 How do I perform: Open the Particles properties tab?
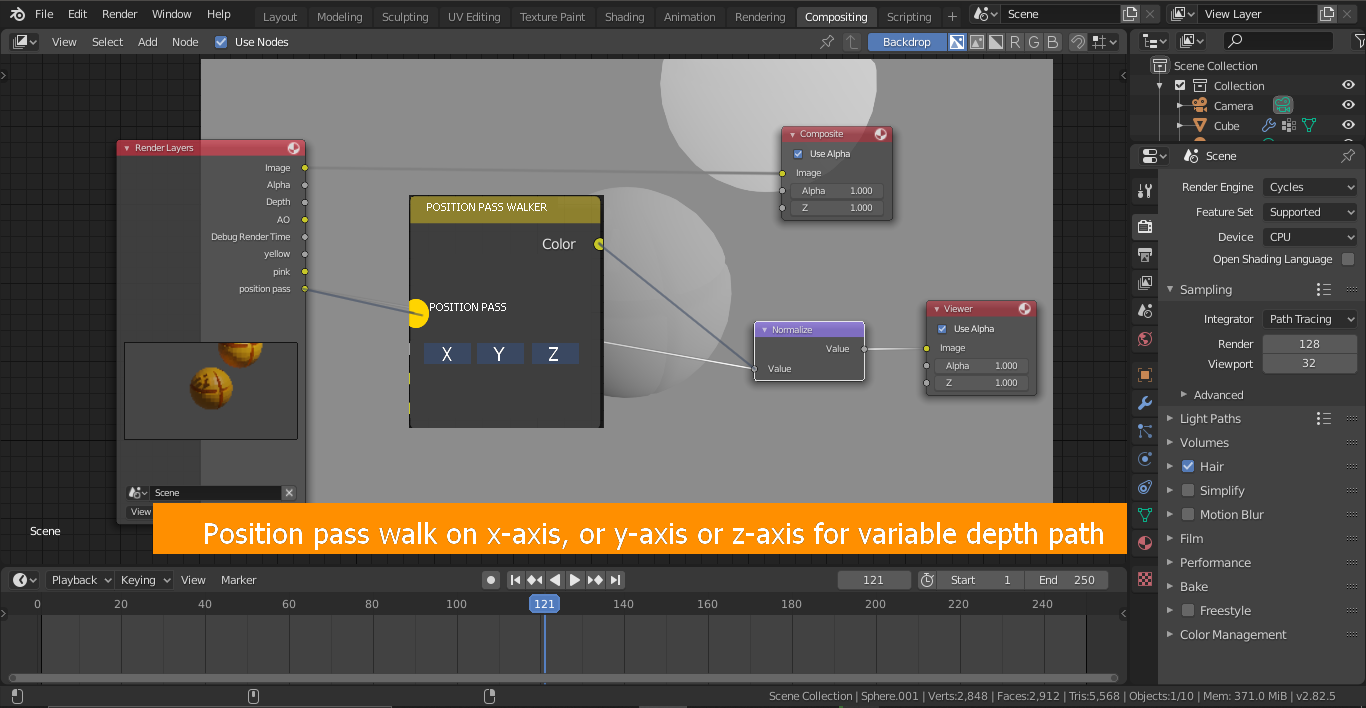(1145, 431)
